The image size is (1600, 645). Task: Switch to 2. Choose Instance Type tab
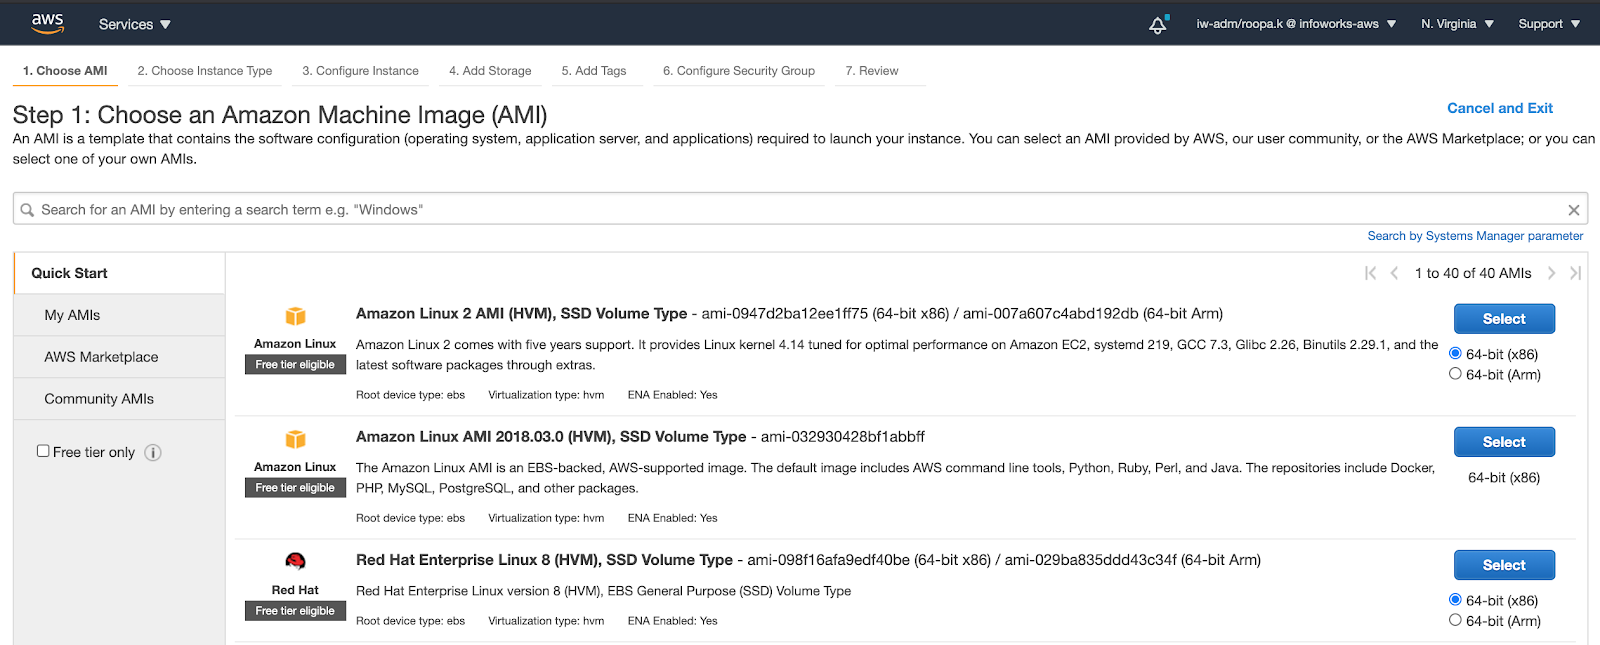pyautogui.click(x=205, y=71)
